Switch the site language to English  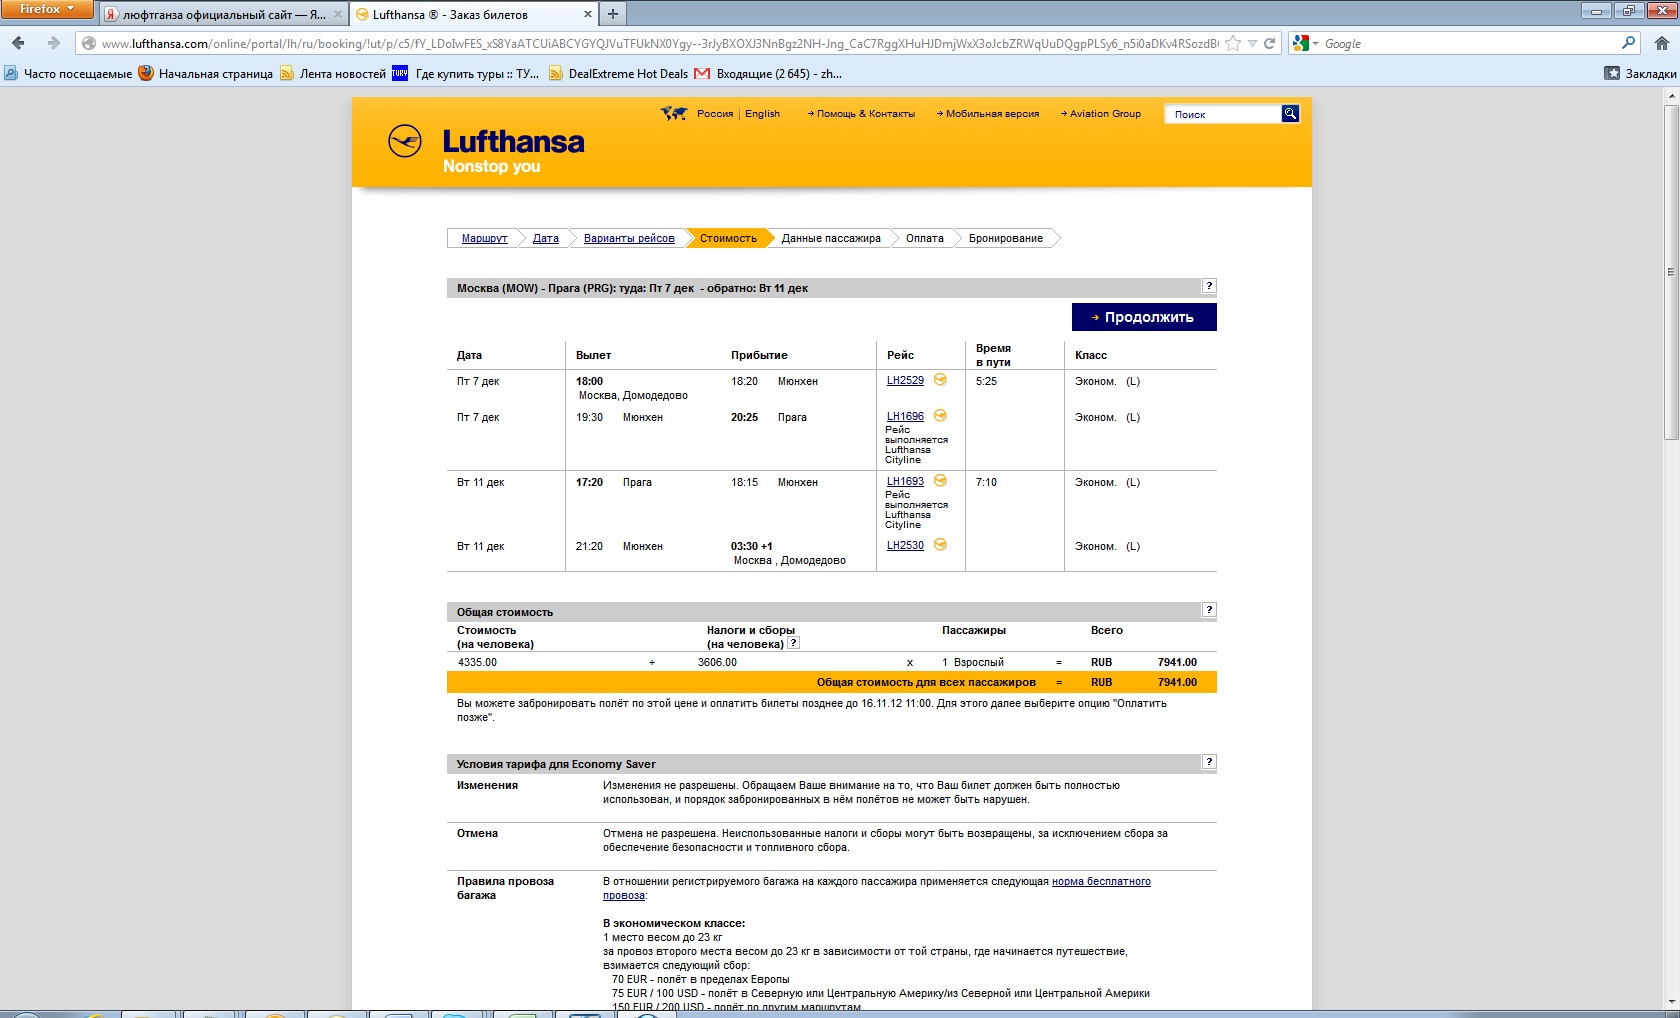[762, 114]
